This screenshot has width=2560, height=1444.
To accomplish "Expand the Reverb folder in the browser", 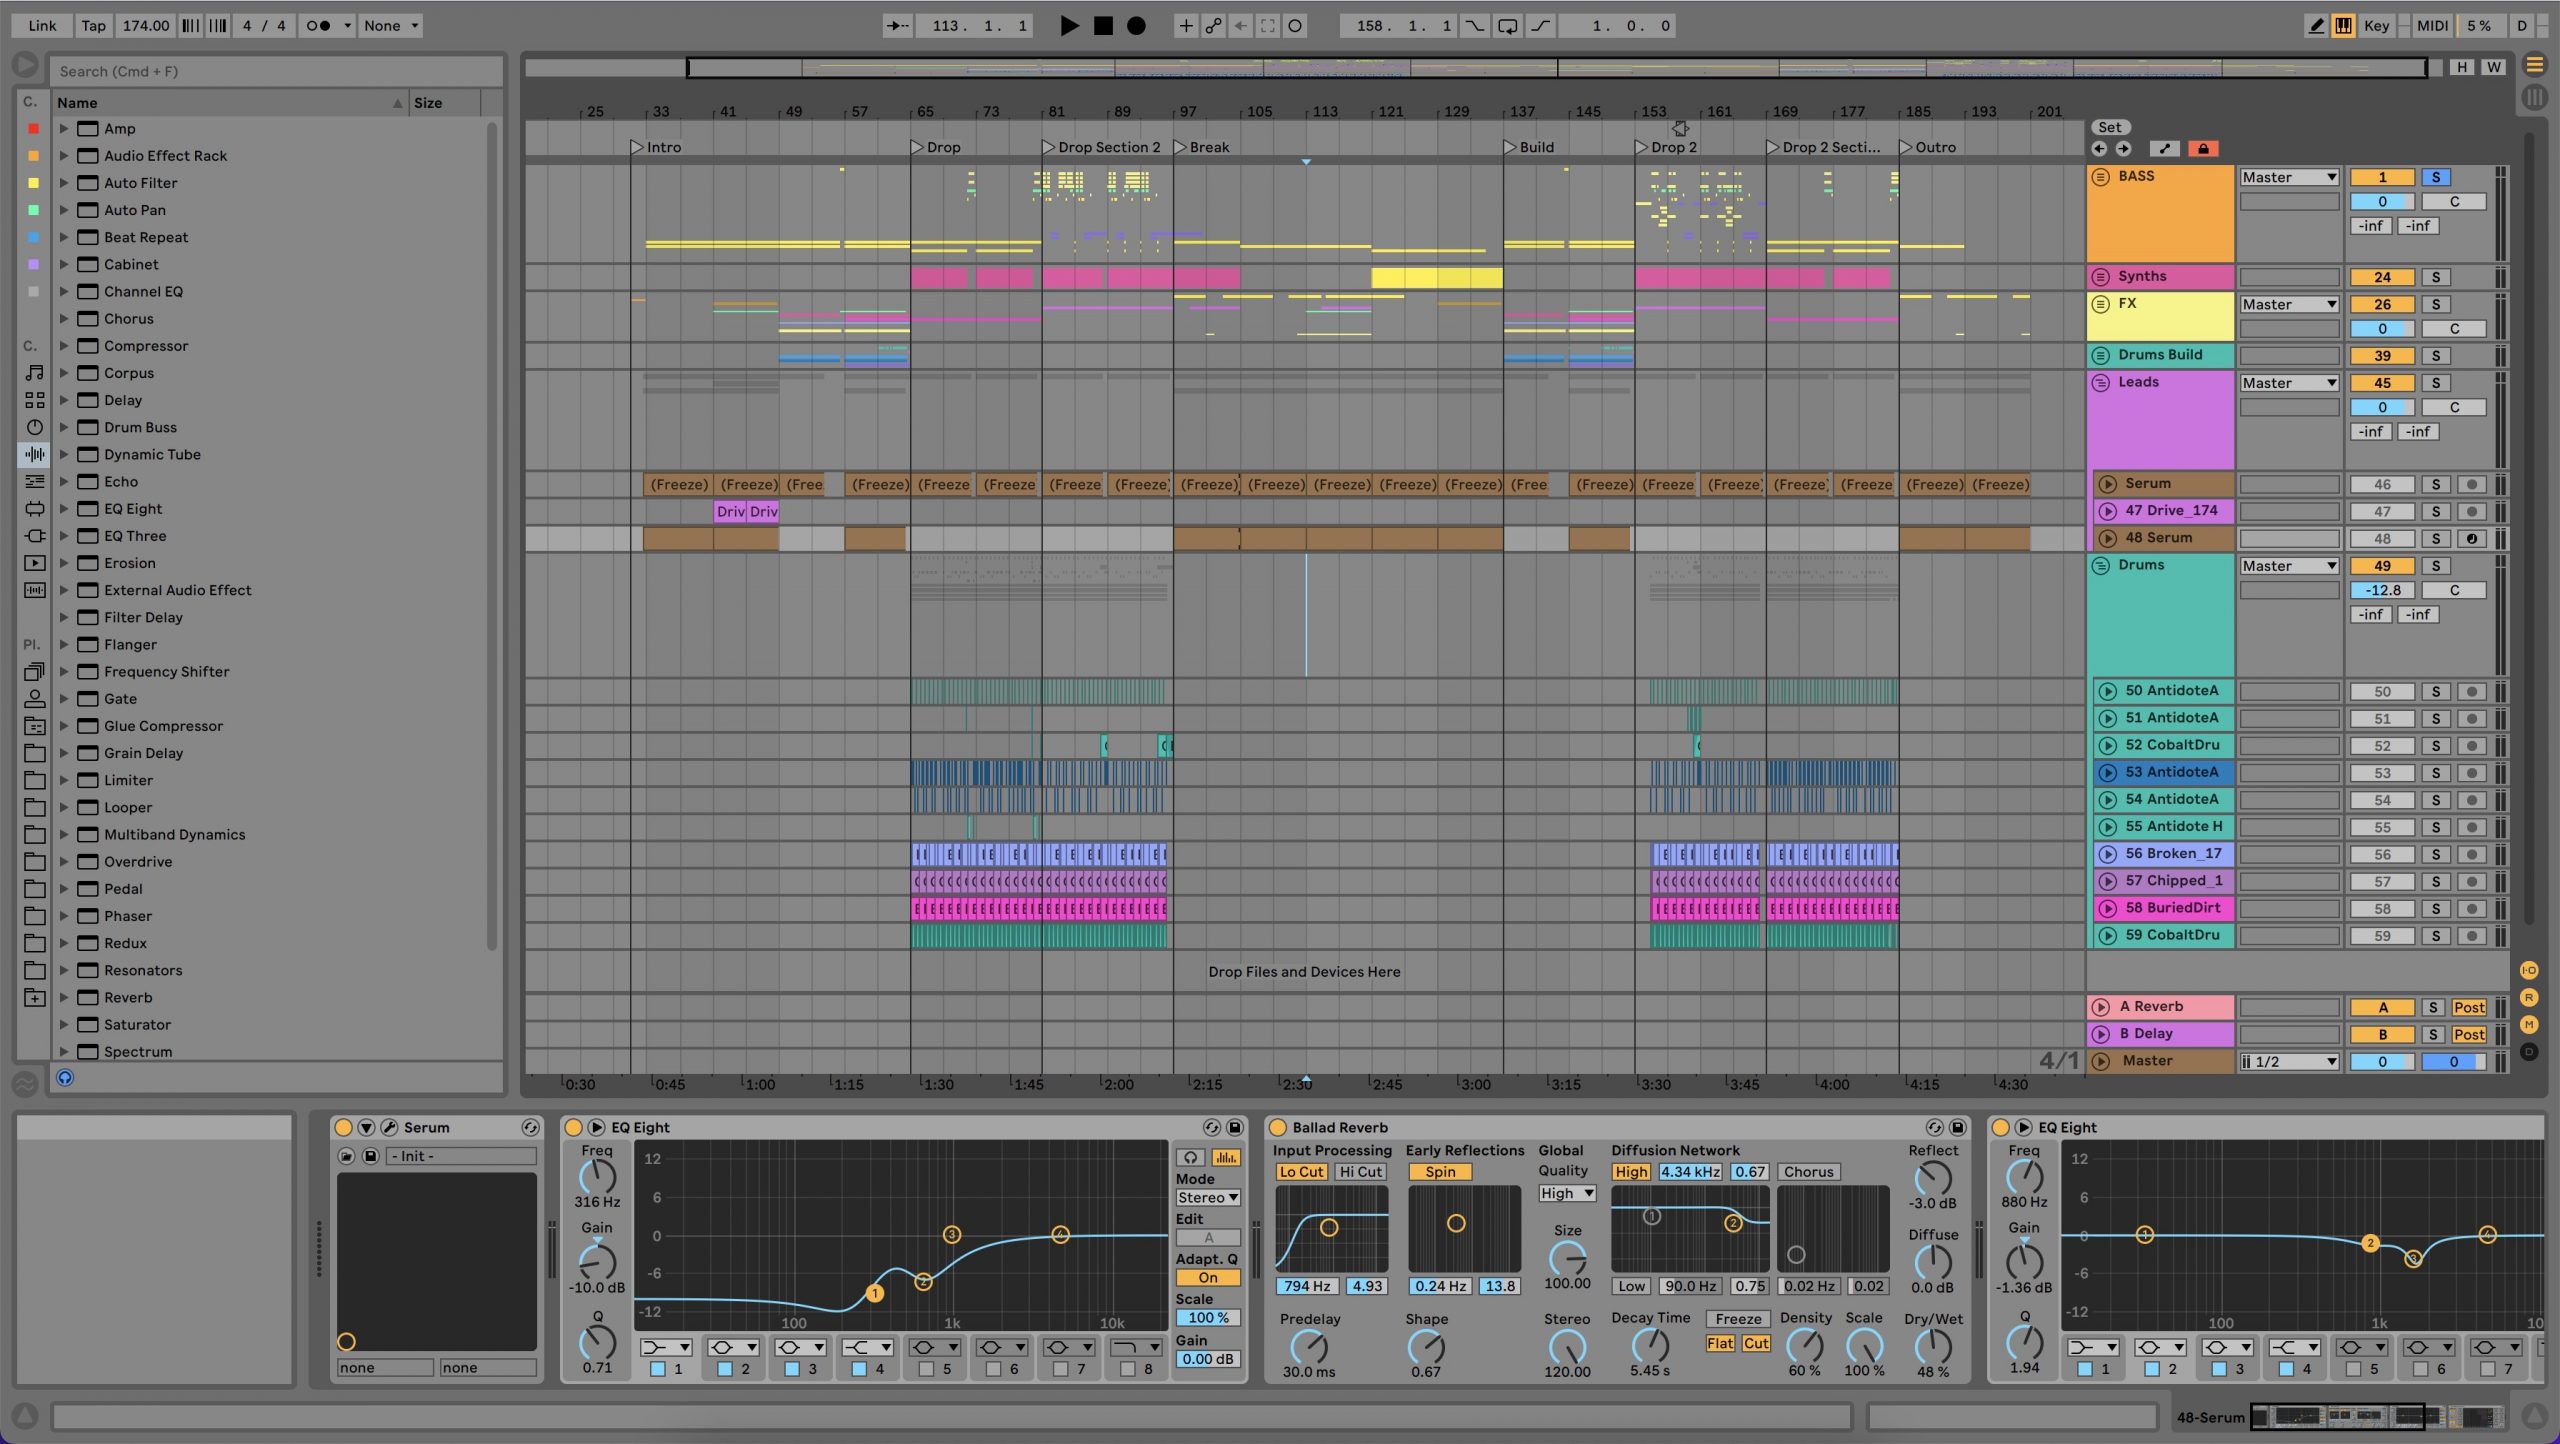I will click(63, 997).
